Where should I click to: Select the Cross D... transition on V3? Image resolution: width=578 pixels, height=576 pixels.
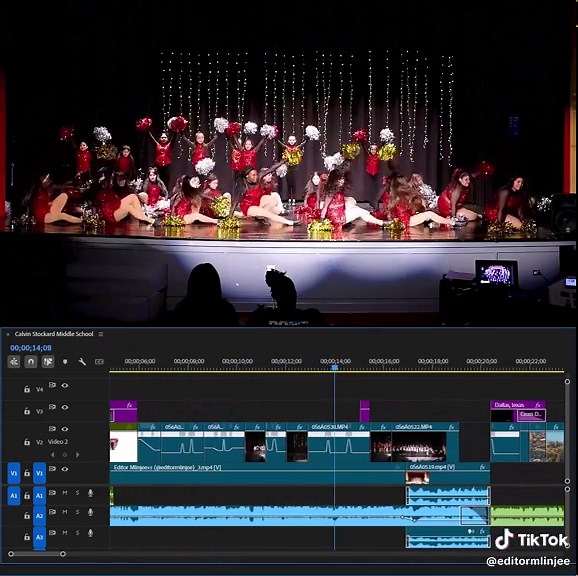tap(531, 415)
